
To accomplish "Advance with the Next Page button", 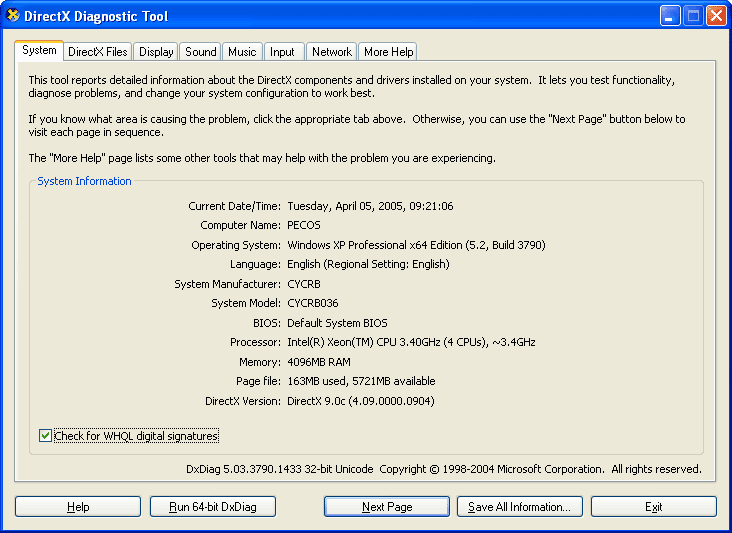I will [387, 507].
